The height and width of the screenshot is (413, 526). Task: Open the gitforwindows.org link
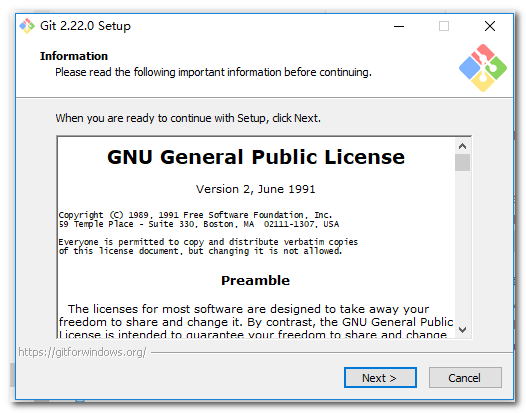pos(82,352)
